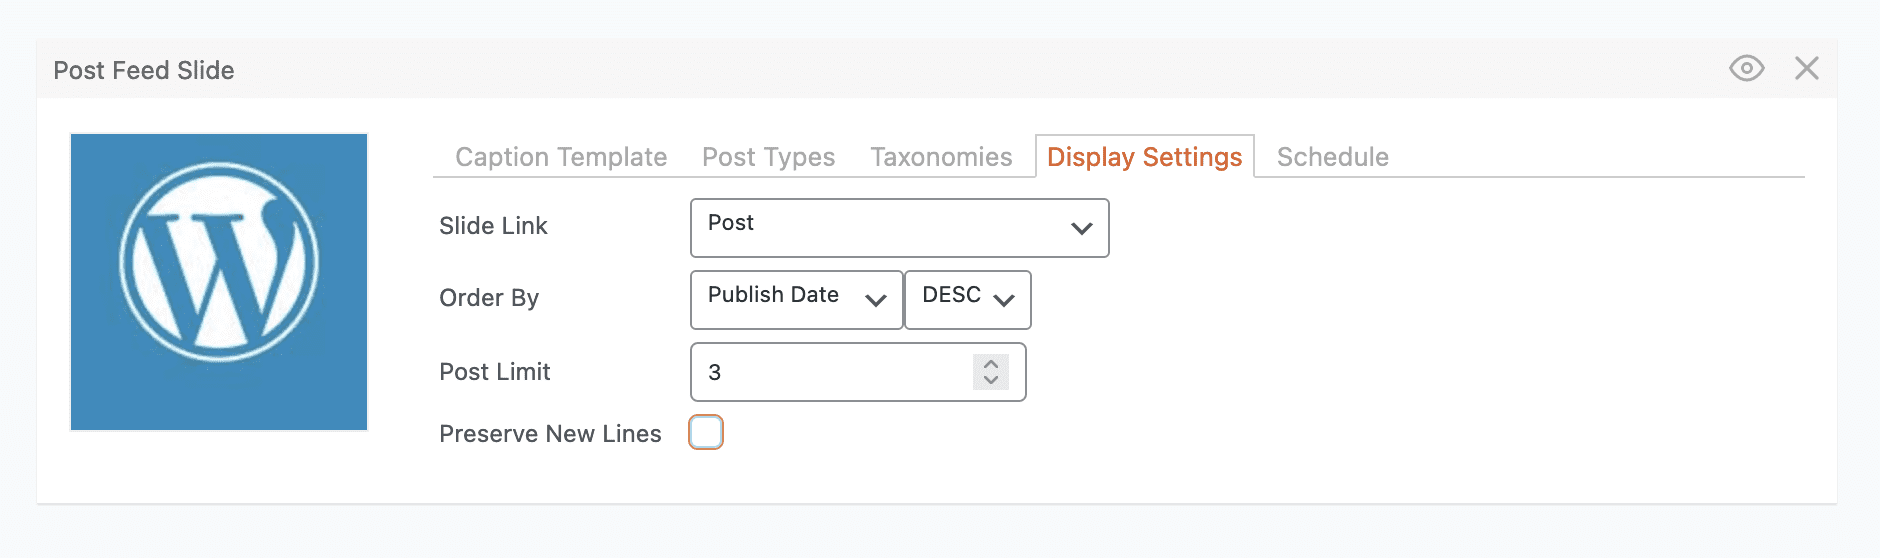This screenshot has height=558, width=1880.
Task: Close the Post Feed Slide panel
Action: coord(1806,68)
